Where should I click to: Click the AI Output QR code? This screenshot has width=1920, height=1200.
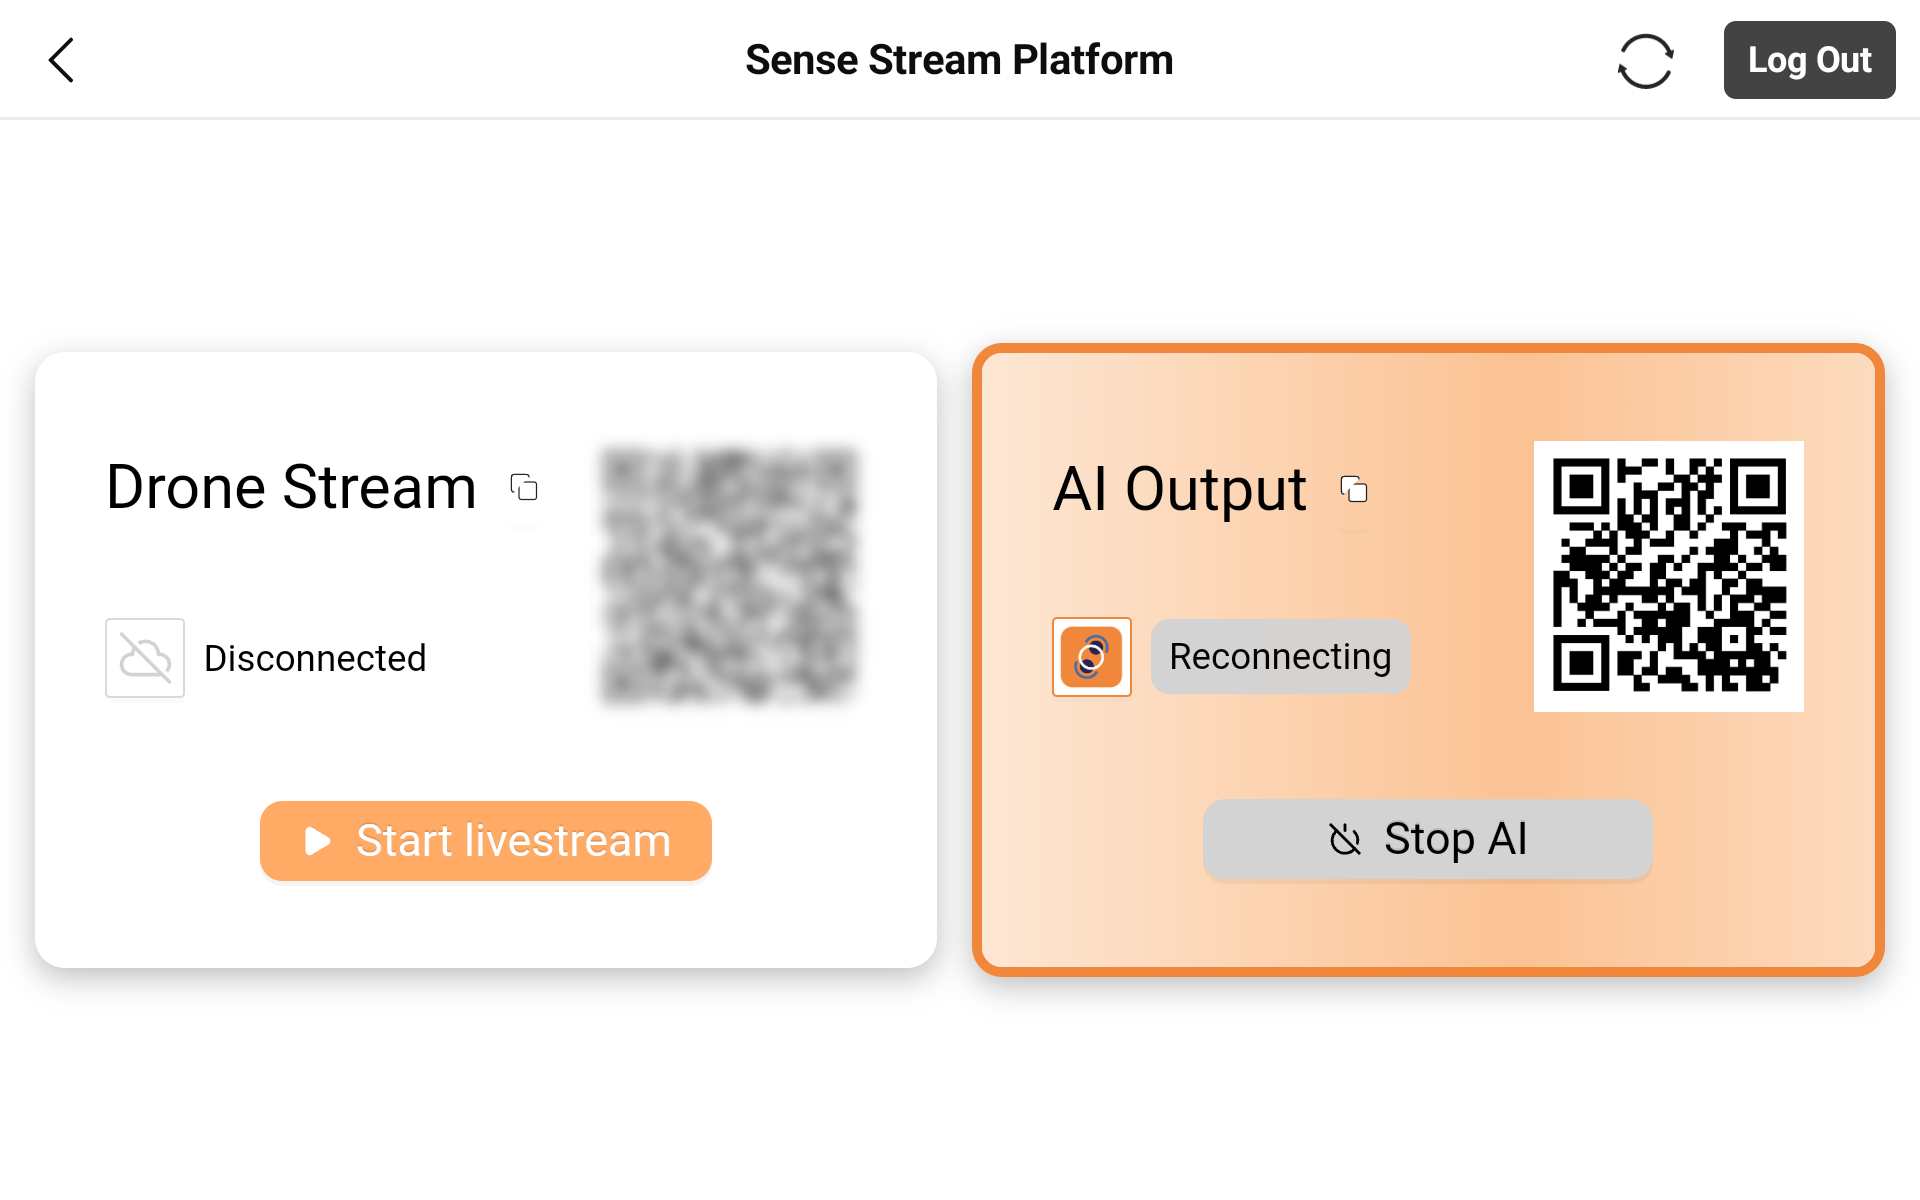[1668, 576]
